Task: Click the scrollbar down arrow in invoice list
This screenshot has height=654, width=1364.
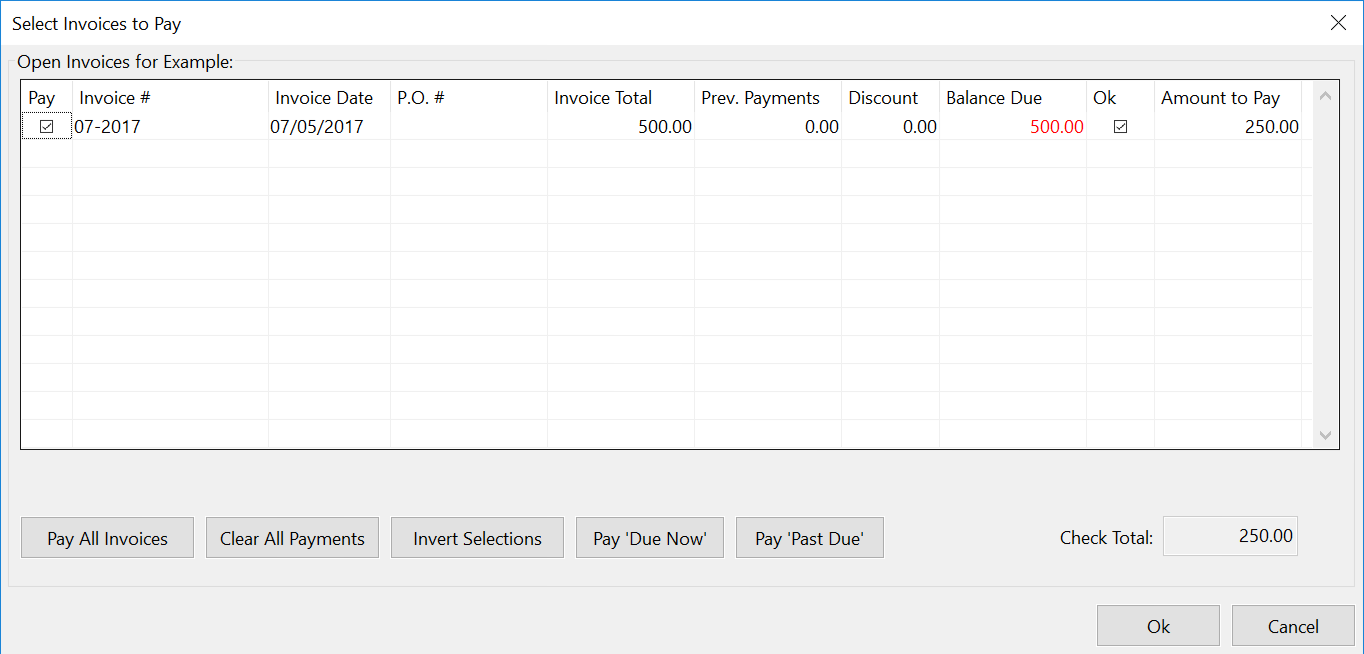Action: pyautogui.click(x=1326, y=435)
